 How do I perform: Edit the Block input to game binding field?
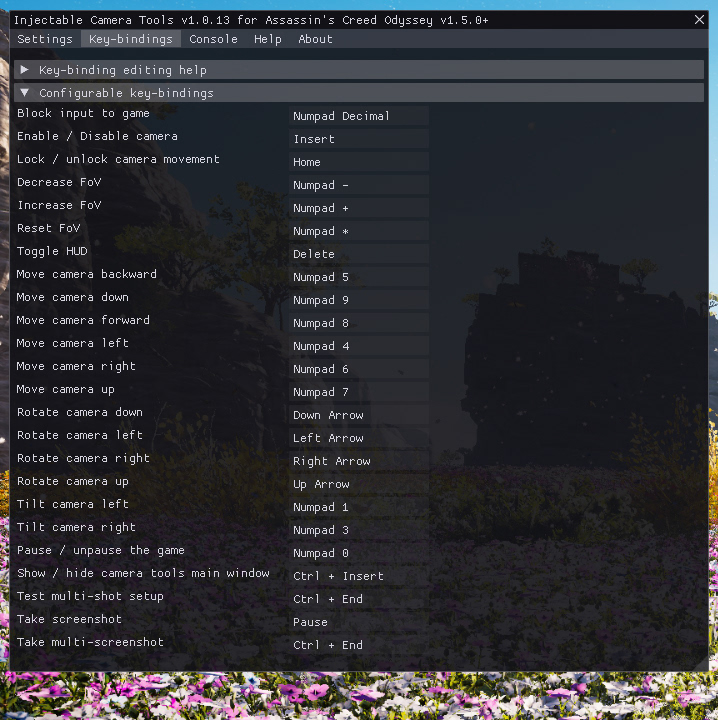359,116
